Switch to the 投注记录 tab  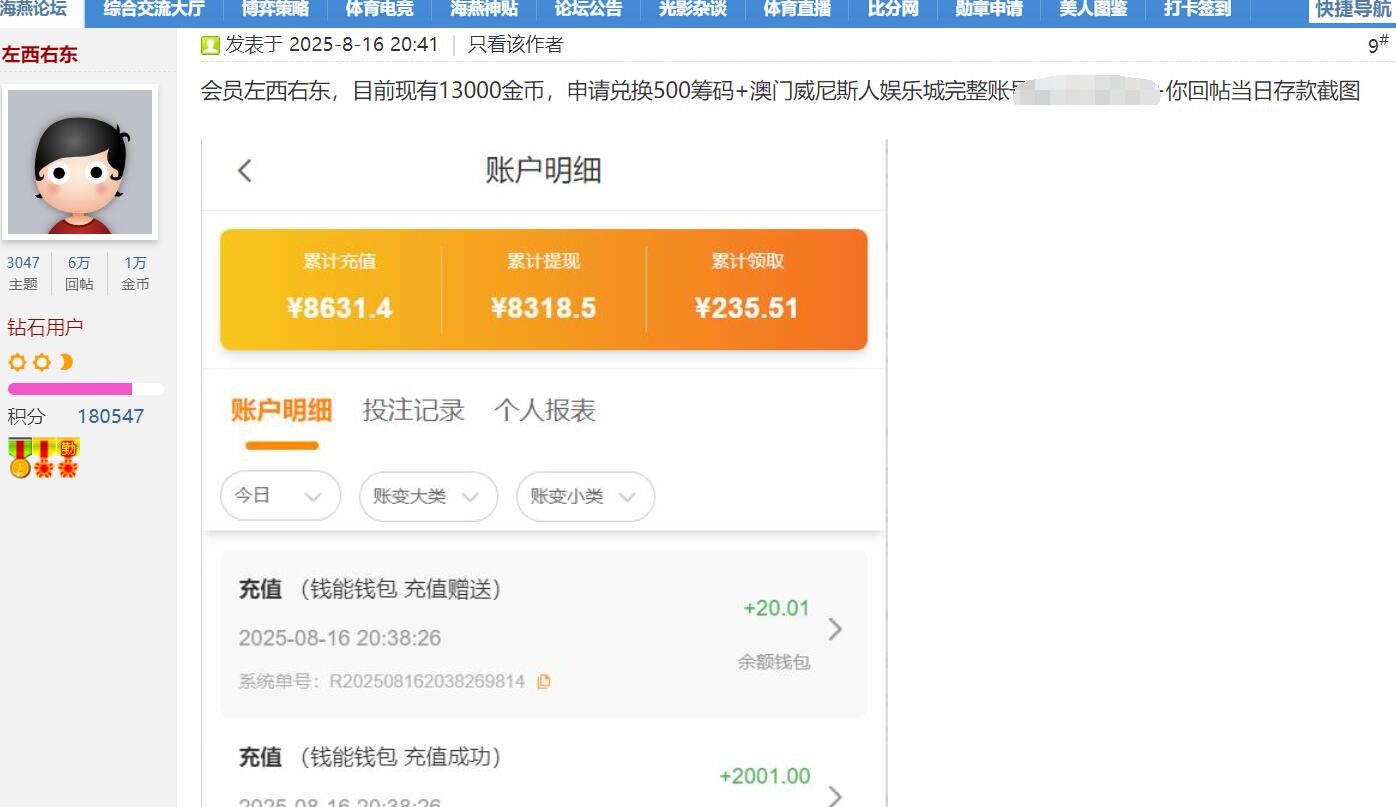pyautogui.click(x=413, y=409)
